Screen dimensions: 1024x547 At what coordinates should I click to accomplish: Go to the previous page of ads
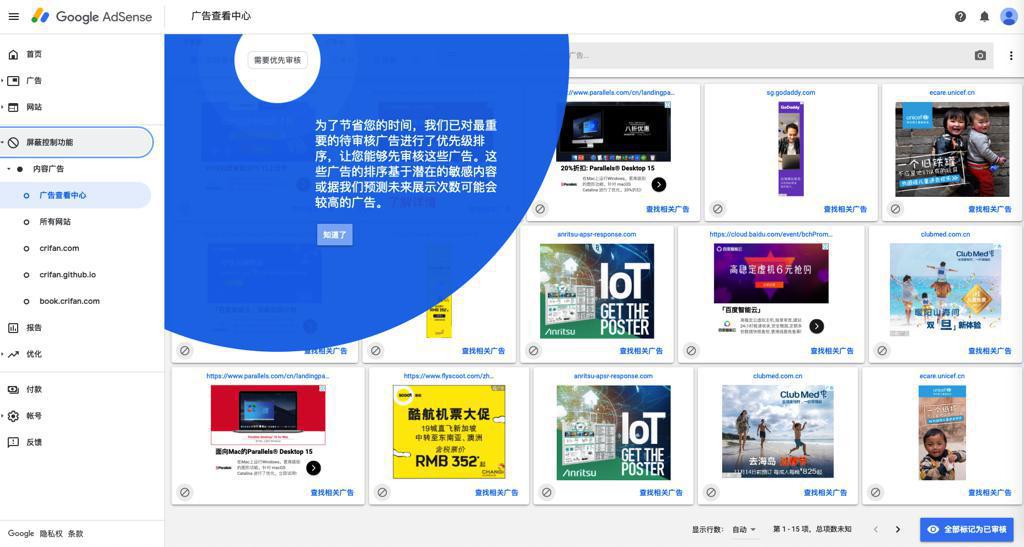(x=875, y=529)
